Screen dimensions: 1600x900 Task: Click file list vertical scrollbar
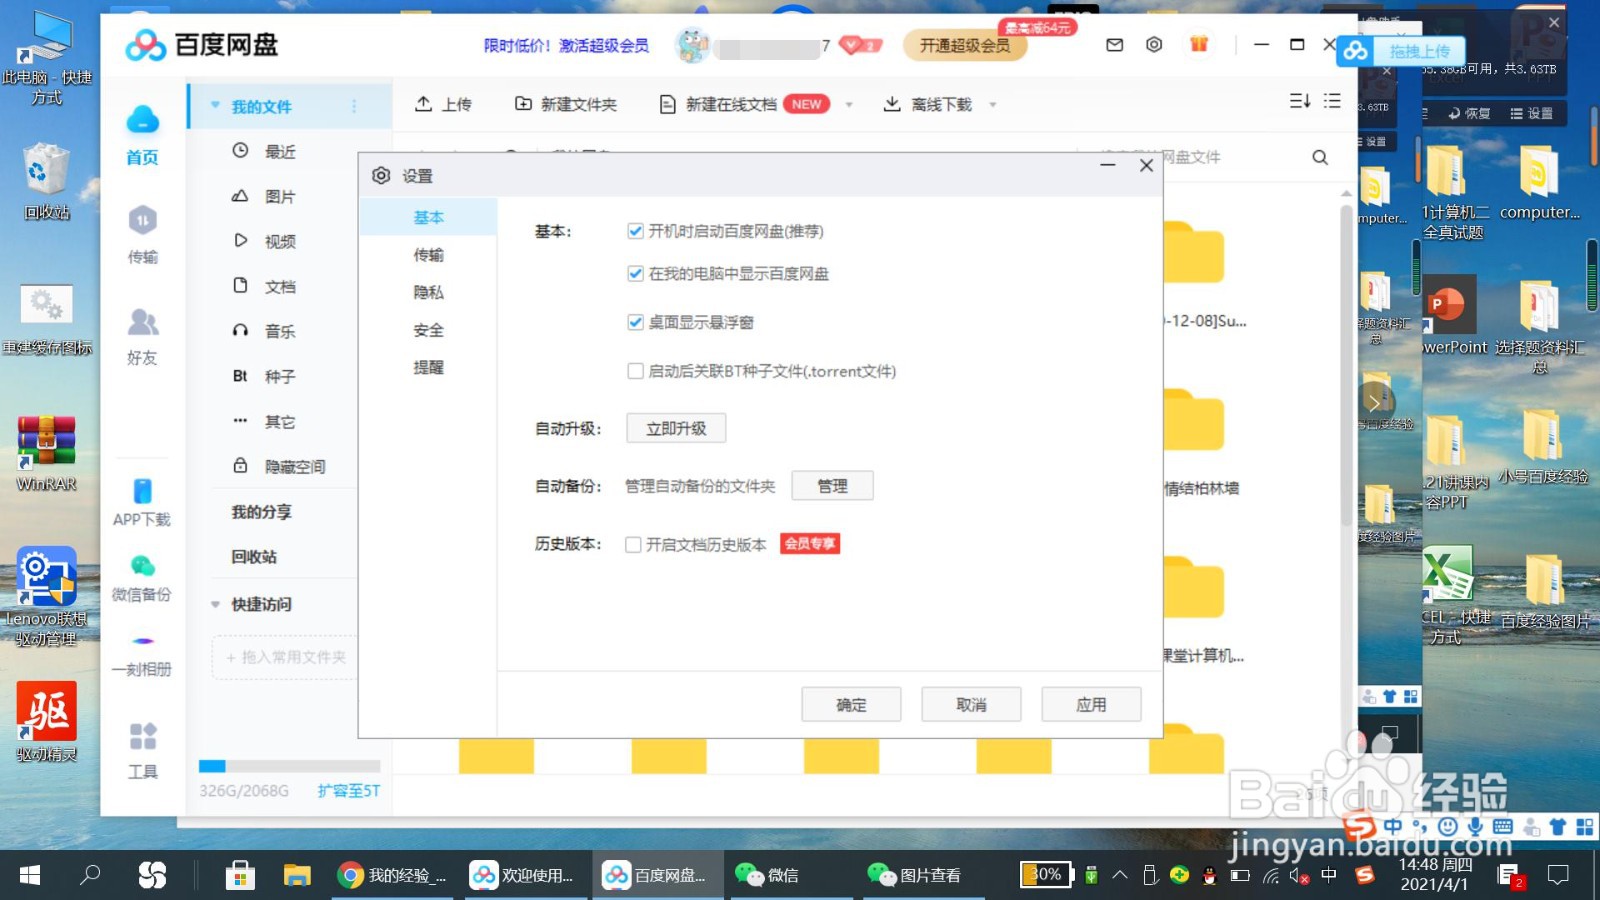[1346, 365]
